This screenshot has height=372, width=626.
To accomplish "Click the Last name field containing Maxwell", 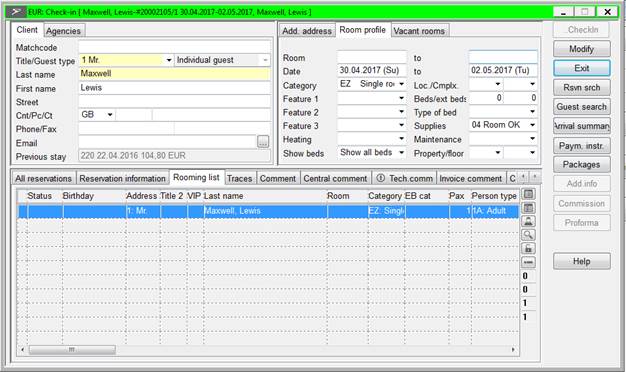I will (x=174, y=74).
